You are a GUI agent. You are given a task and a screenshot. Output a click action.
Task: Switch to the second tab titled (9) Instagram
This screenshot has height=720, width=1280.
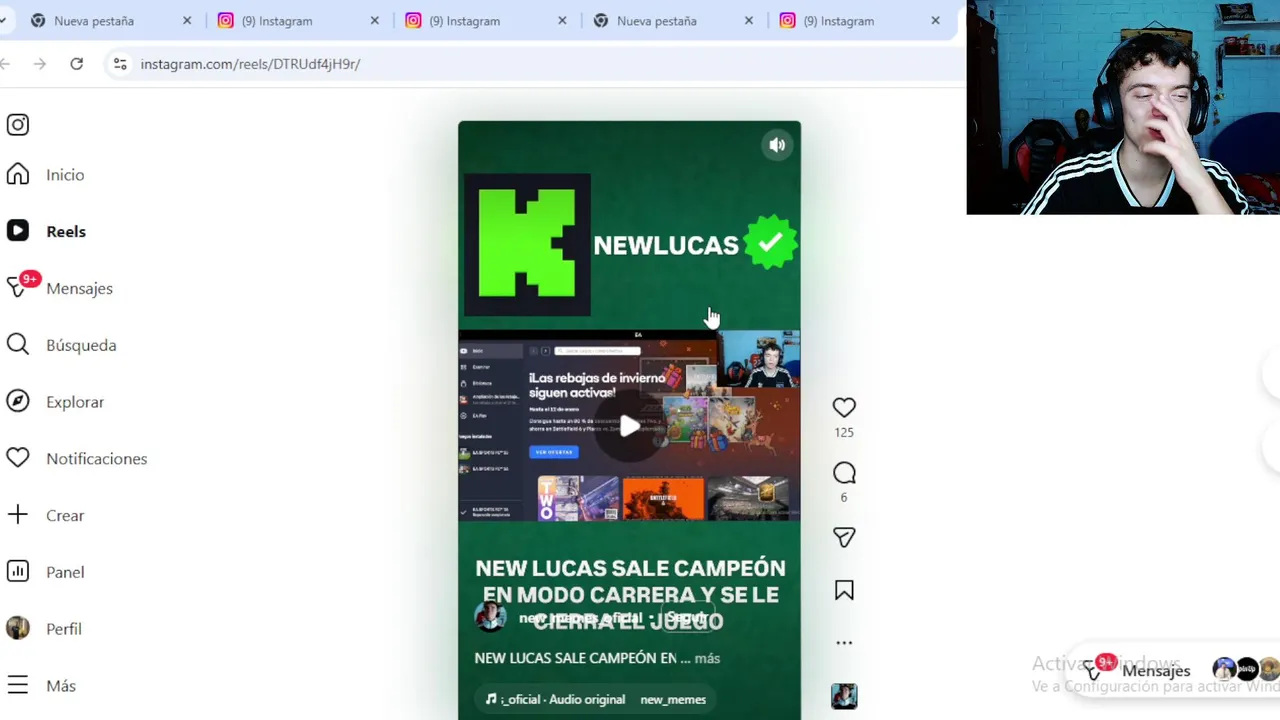(277, 20)
